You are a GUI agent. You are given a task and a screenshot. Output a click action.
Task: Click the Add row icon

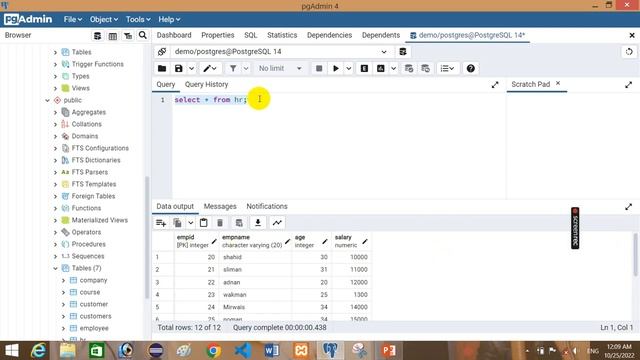point(161,223)
